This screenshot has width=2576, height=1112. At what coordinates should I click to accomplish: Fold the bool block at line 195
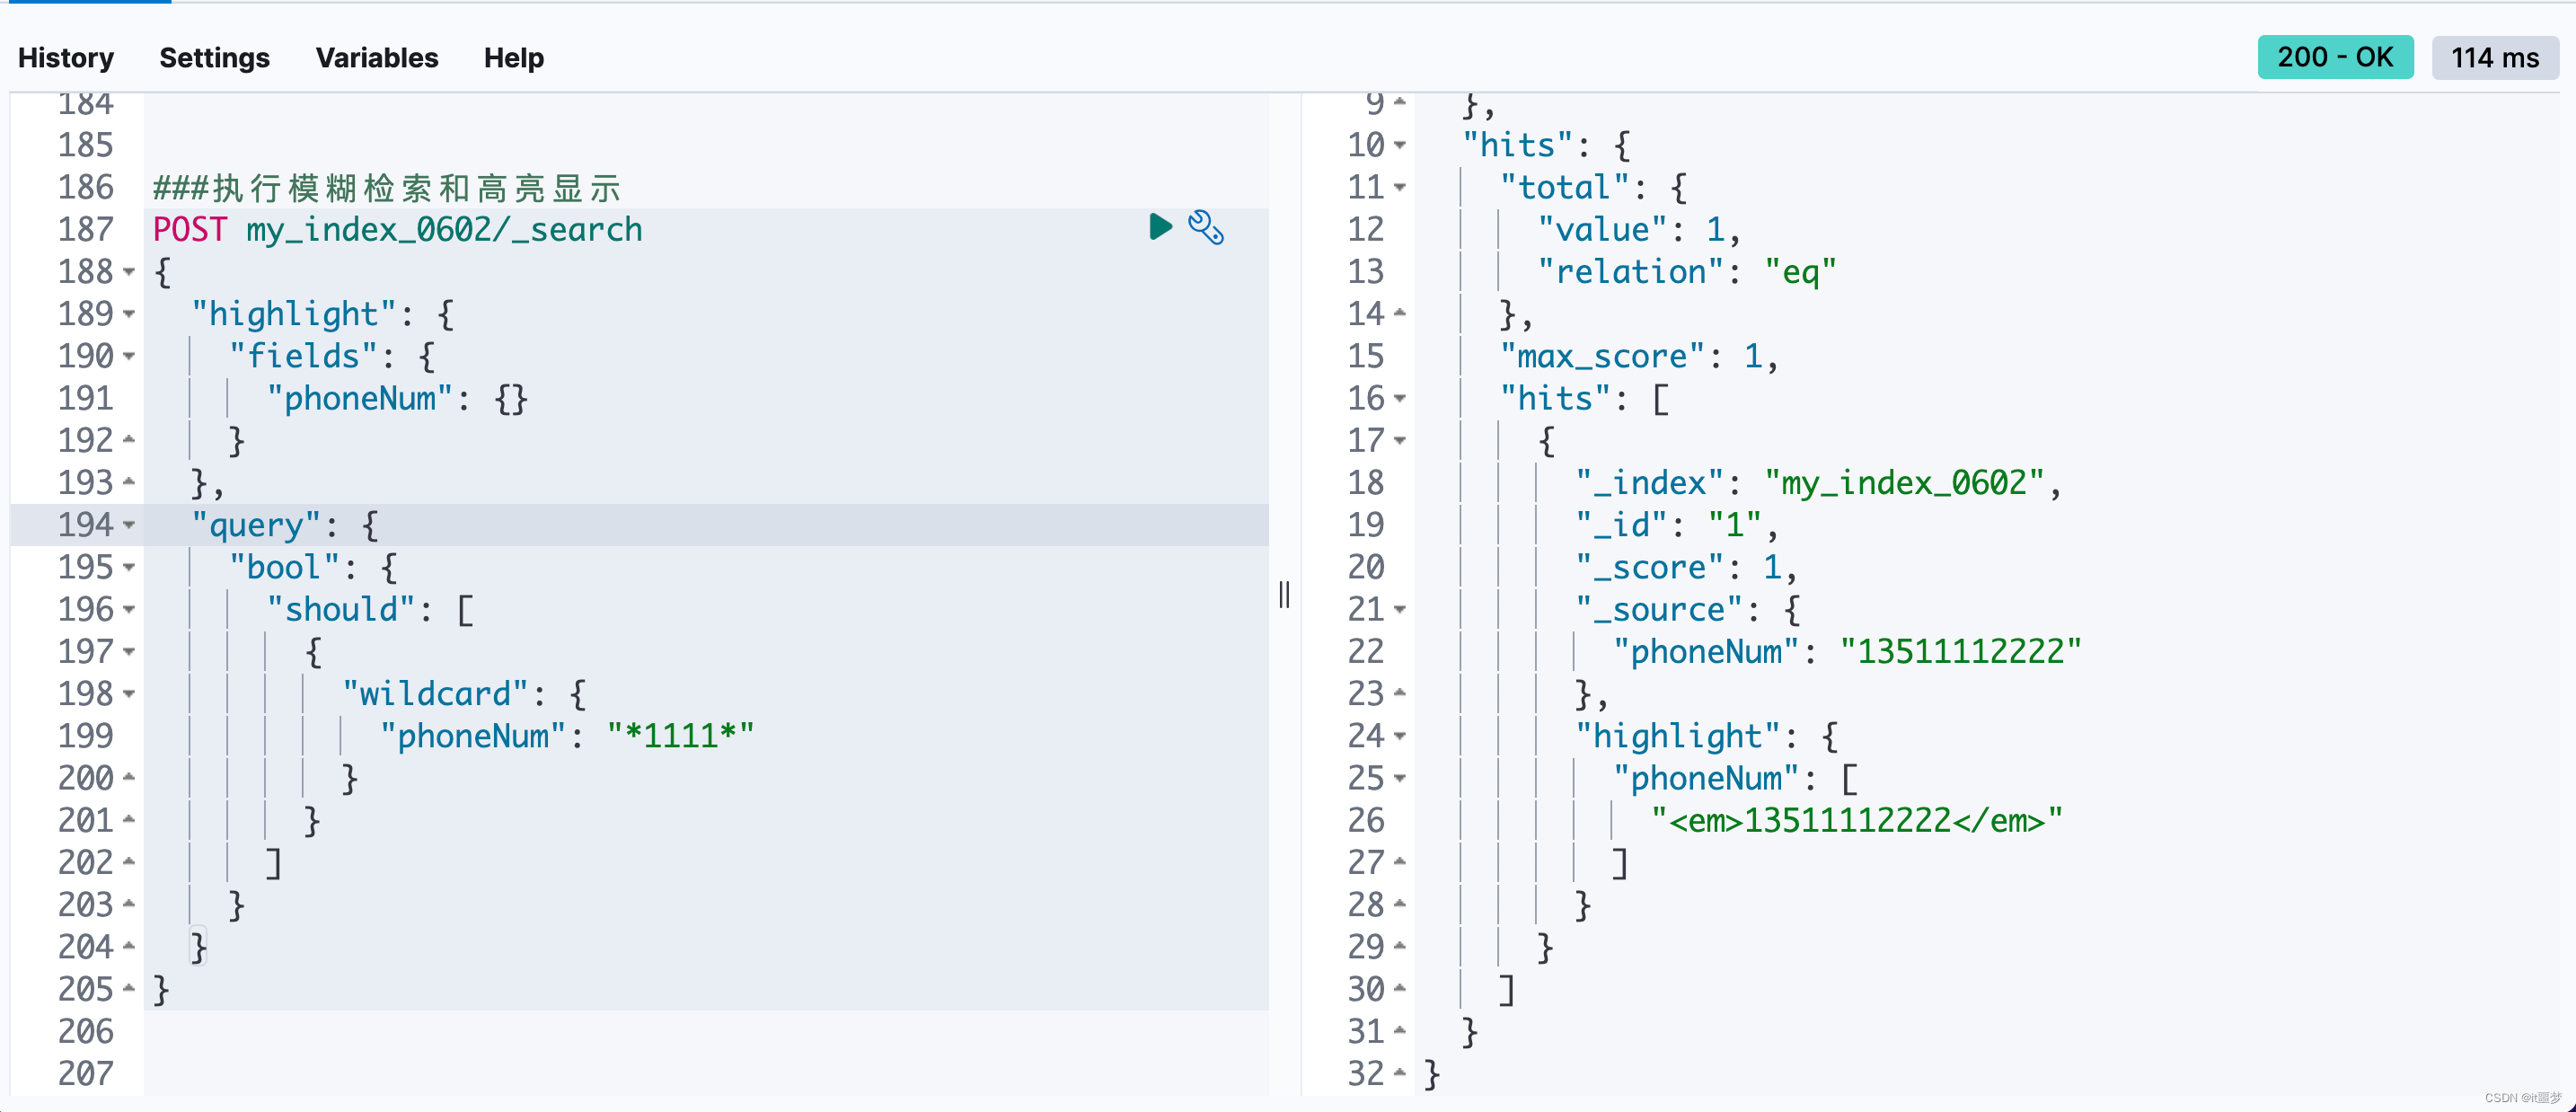coord(129,567)
